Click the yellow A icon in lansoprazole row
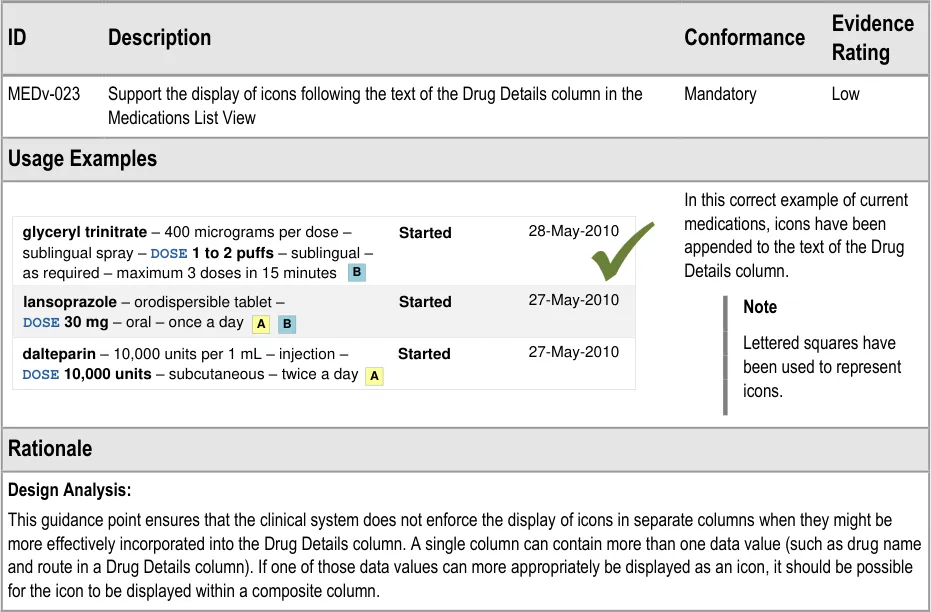The image size is (931, 612). point(260,324)
